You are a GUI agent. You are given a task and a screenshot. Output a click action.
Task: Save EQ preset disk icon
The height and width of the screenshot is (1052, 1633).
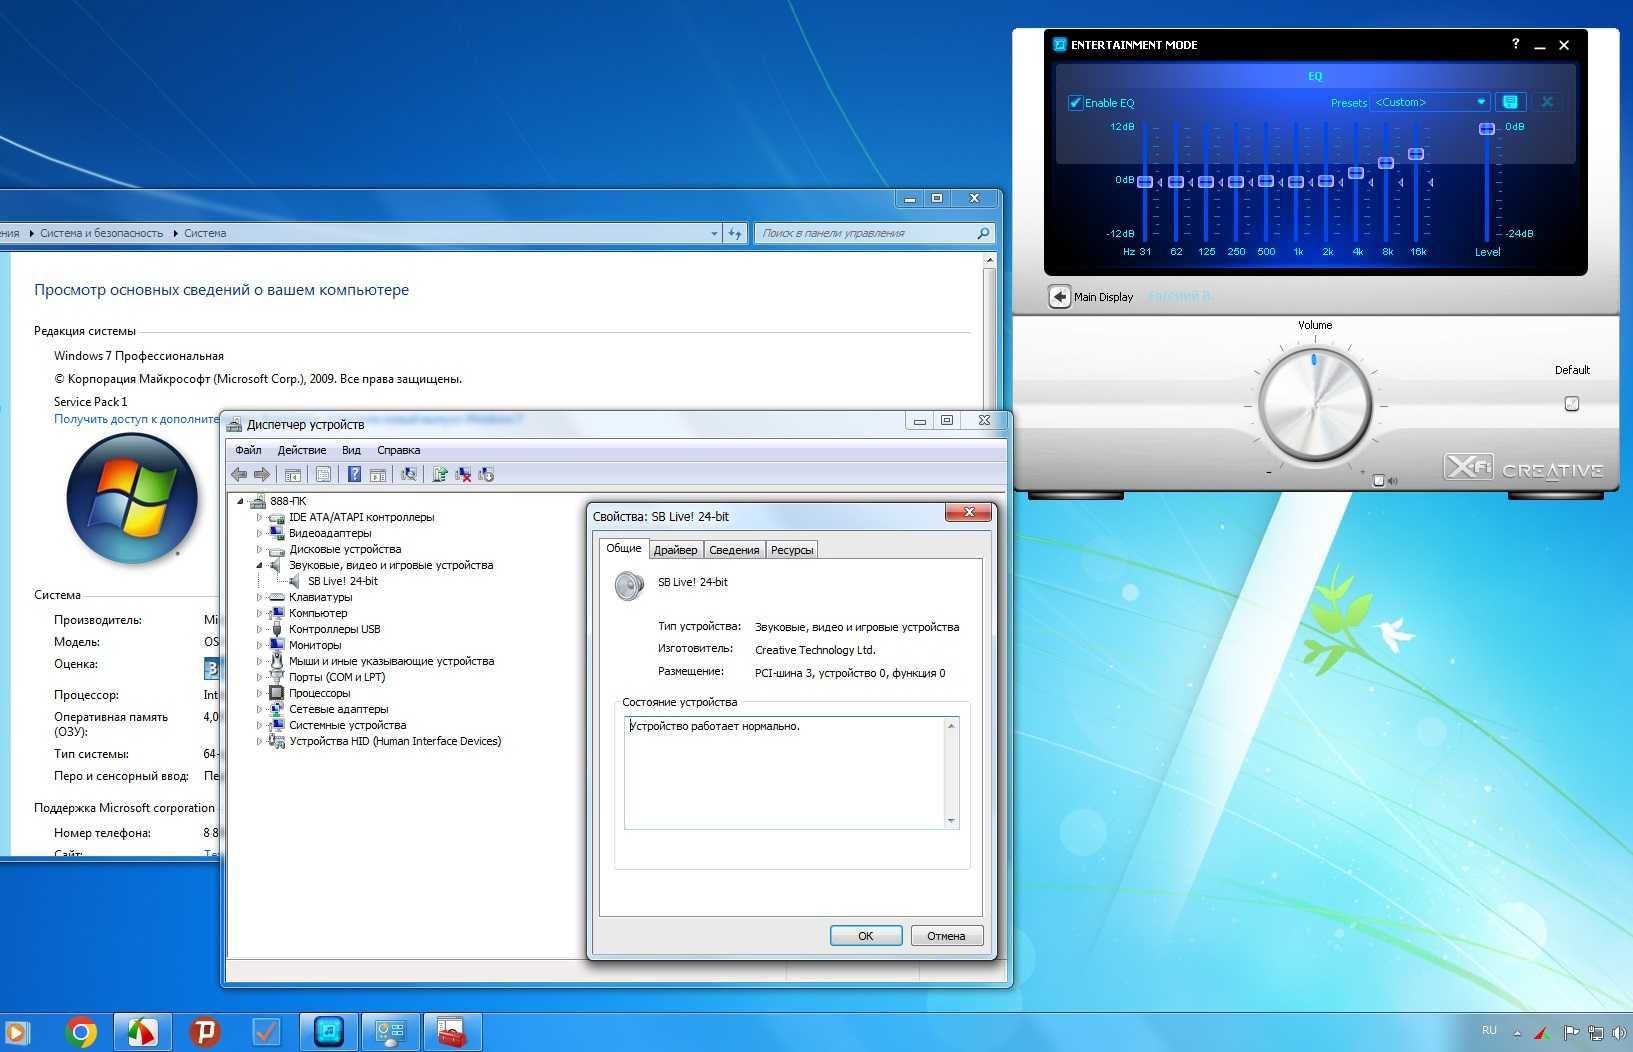pyautogui.click(x=1510, y=102)
